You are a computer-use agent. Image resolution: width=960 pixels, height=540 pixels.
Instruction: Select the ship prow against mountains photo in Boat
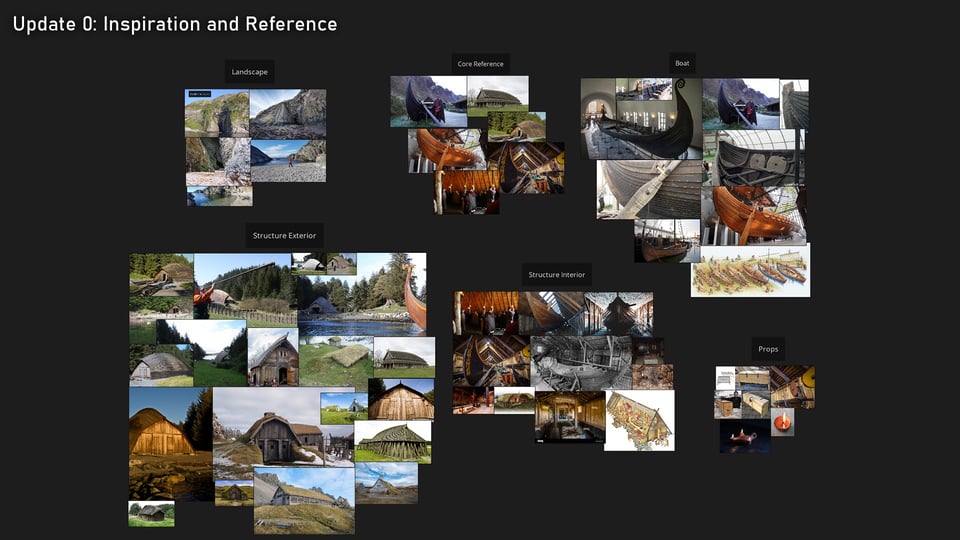[740, 103]
